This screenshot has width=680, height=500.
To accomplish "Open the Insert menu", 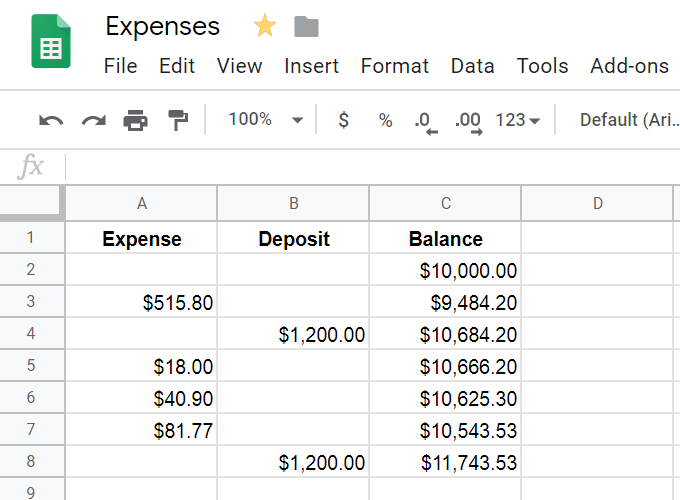I will coord(311,66).
